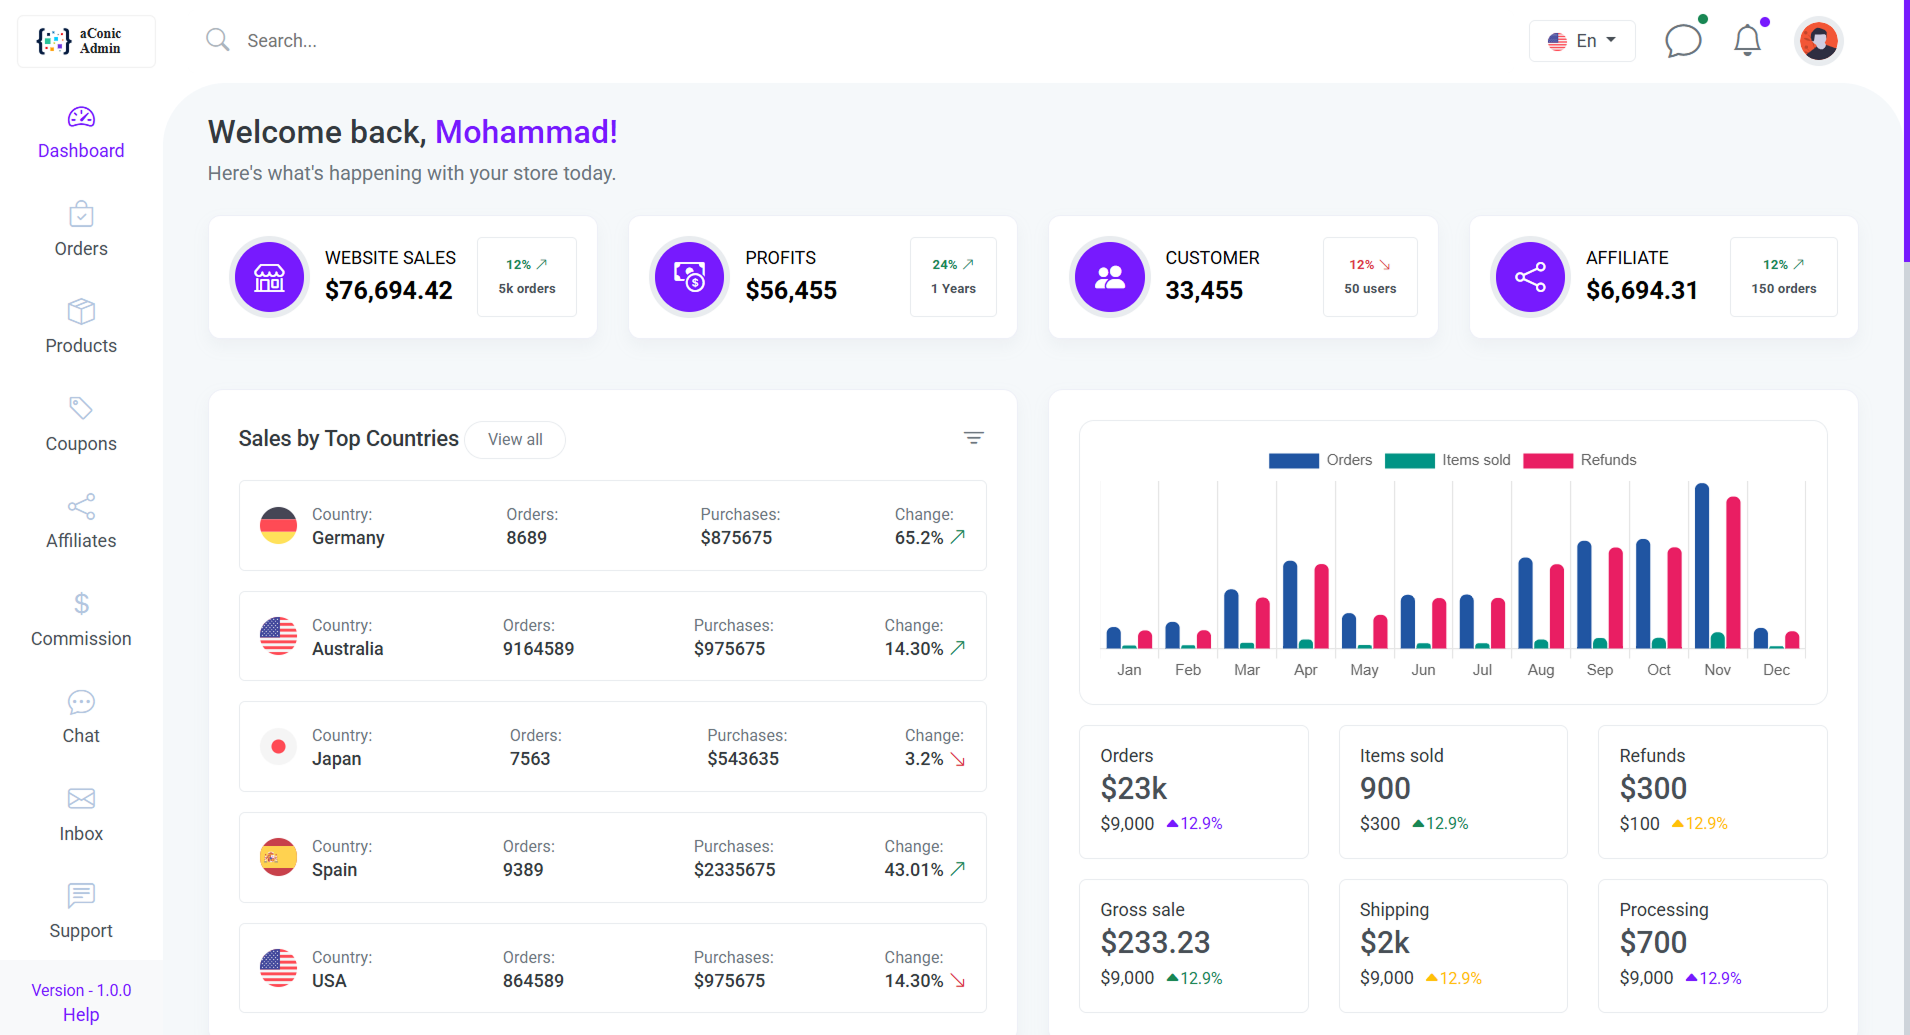Screen dimensions: 1910x1035
Task: Open Products in the sidebar
Action: (x=81, y=327)
